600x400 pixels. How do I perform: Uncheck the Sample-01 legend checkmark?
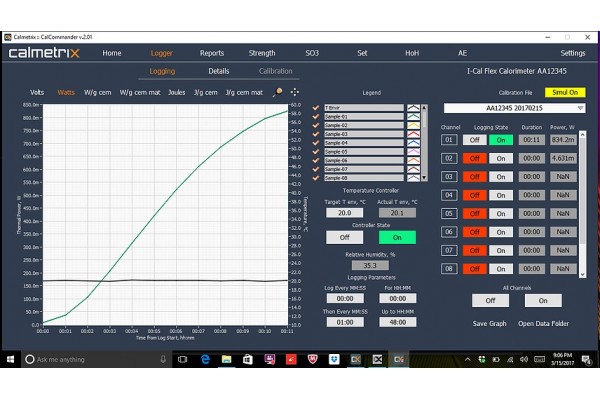[x=316, y=116]
